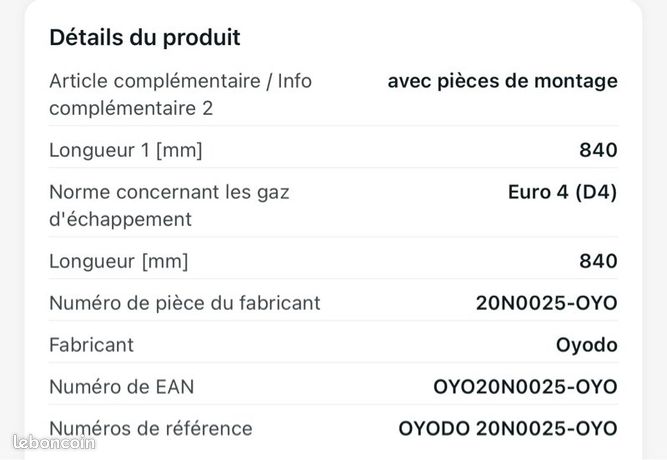Select the 840 value for Longueur [mm]
Image resolution: width=667 pixels, height=460 pixels.
click(598, 261)
